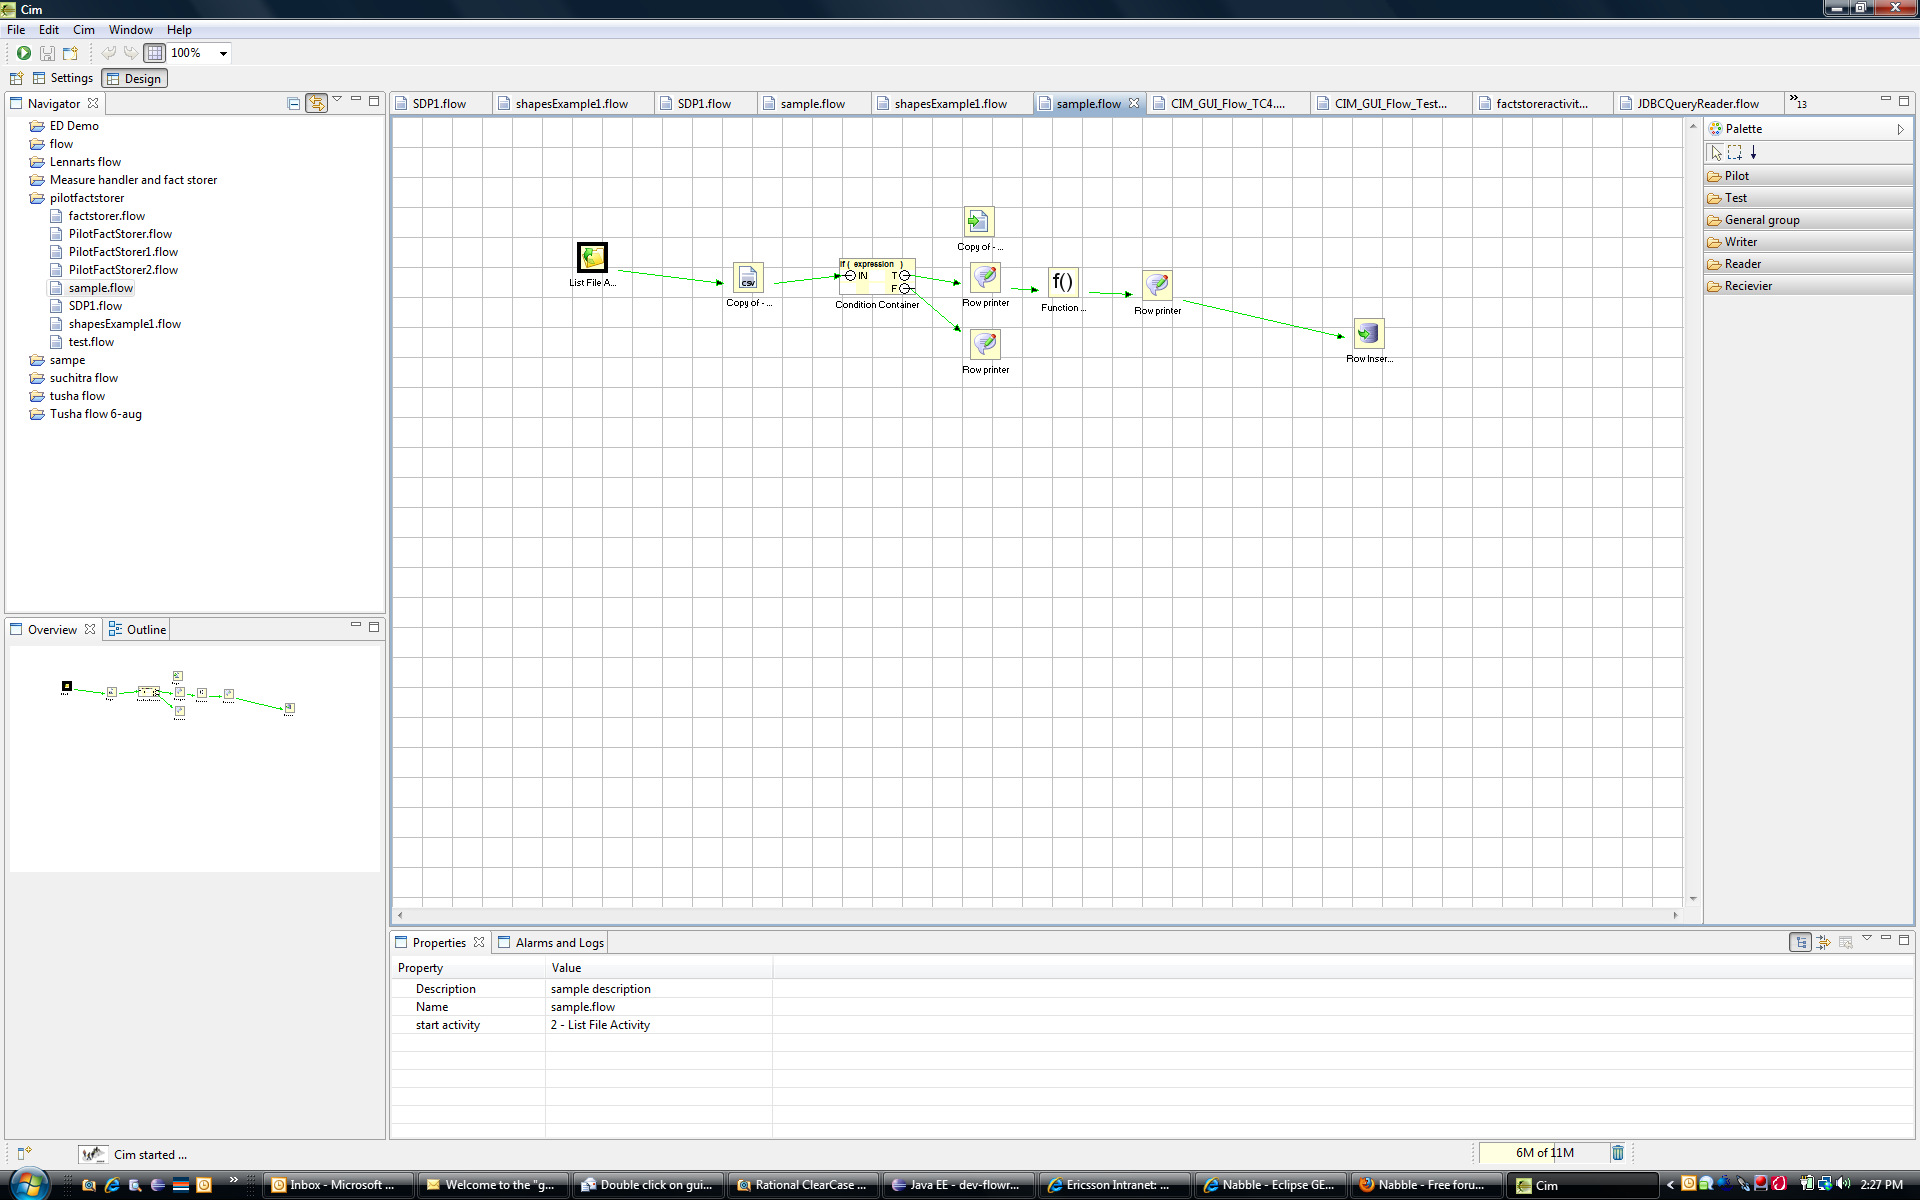
Task: Click the top Copy of node icon
Action: pyautogui.click(x=978, y=221)
